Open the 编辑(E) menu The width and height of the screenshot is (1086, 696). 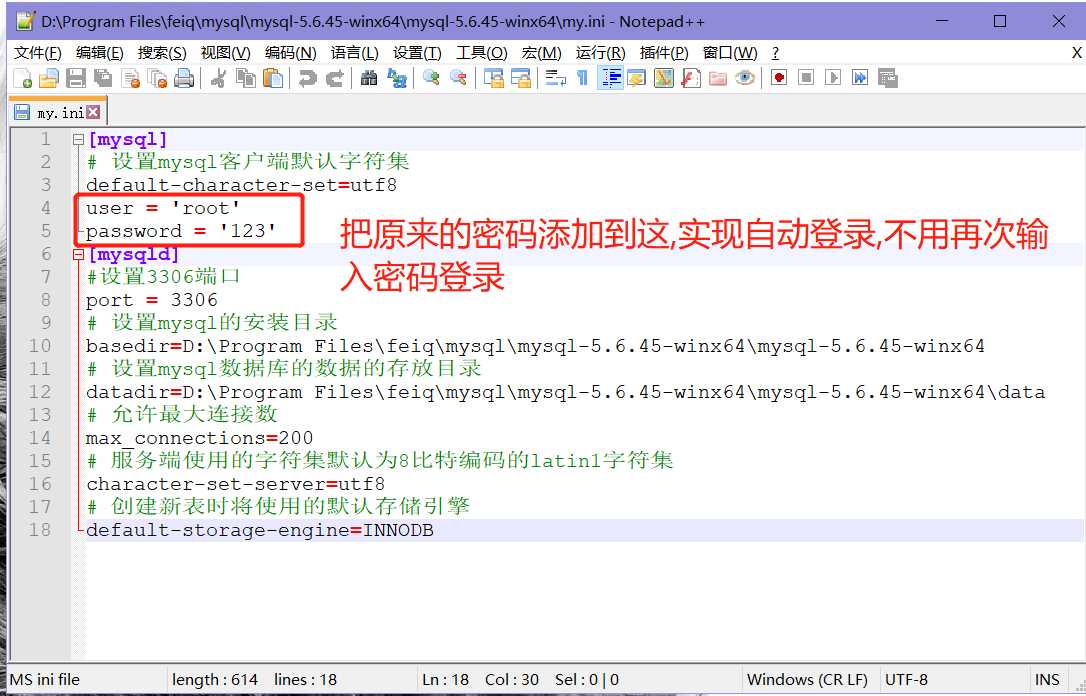(x=100, y=53)
